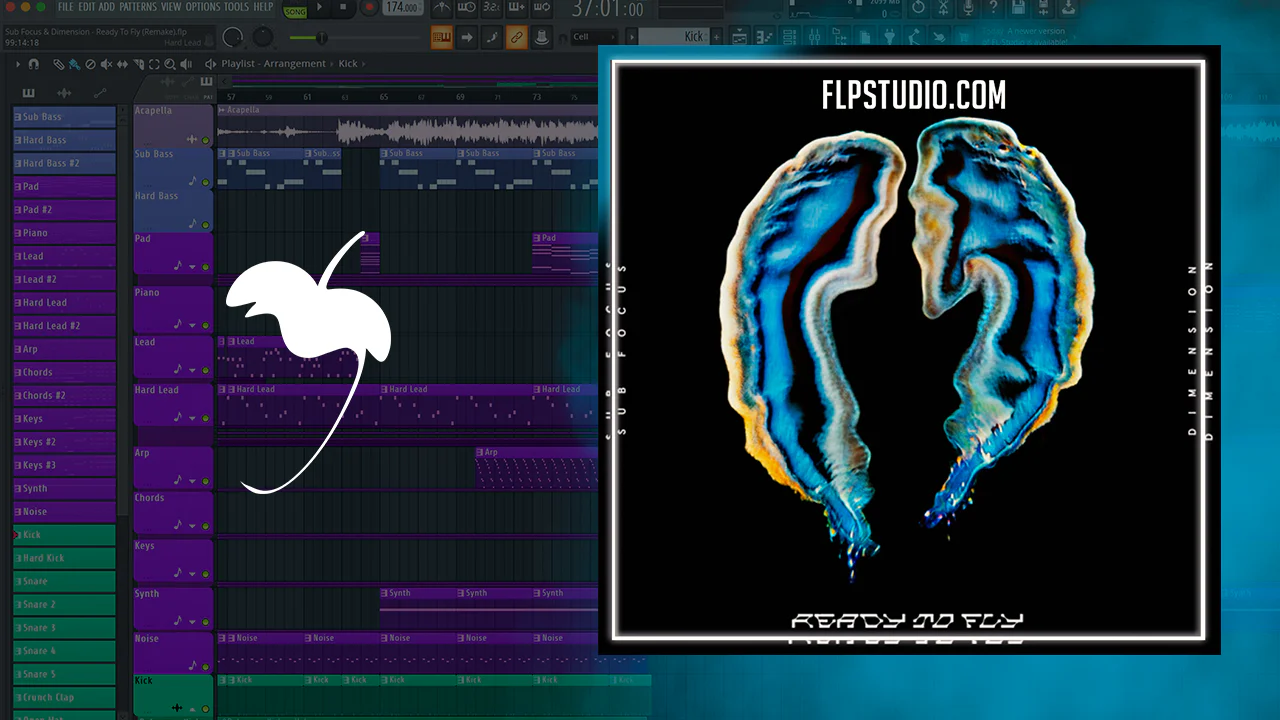Click bar 57 on the timeline ruler

click(232, 97)
